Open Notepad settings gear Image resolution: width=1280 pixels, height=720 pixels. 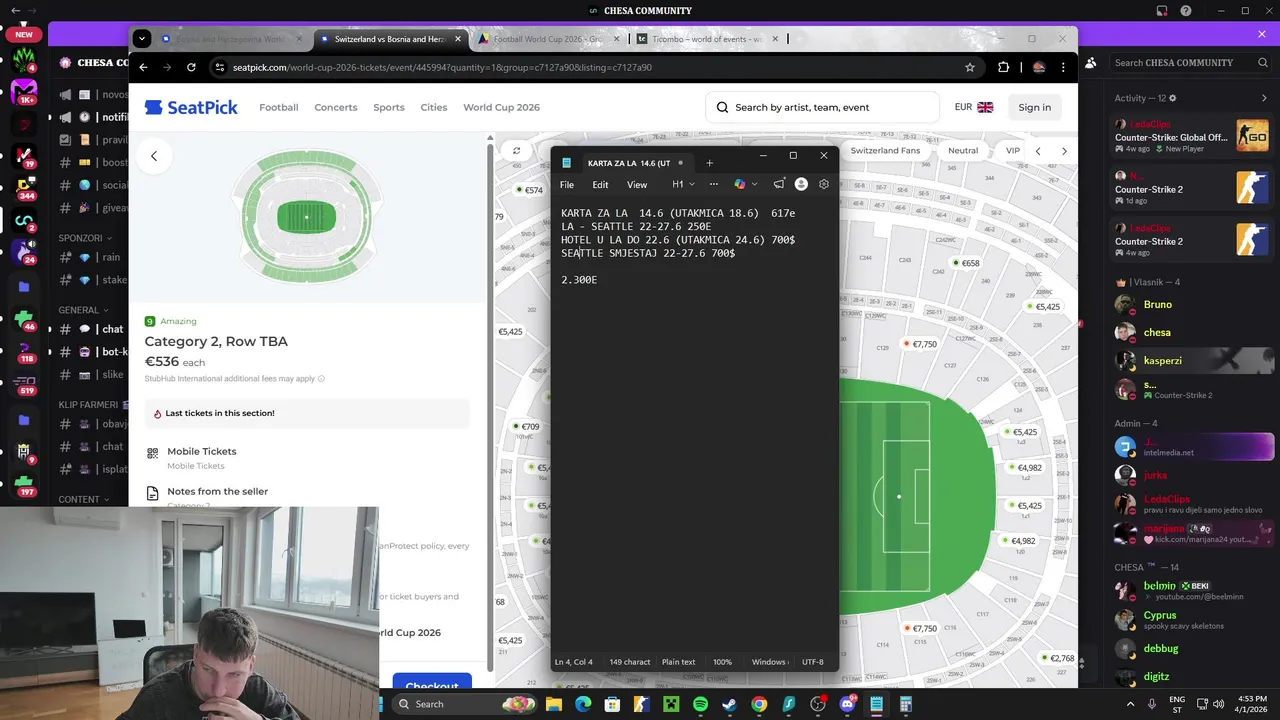coord(824,184)
